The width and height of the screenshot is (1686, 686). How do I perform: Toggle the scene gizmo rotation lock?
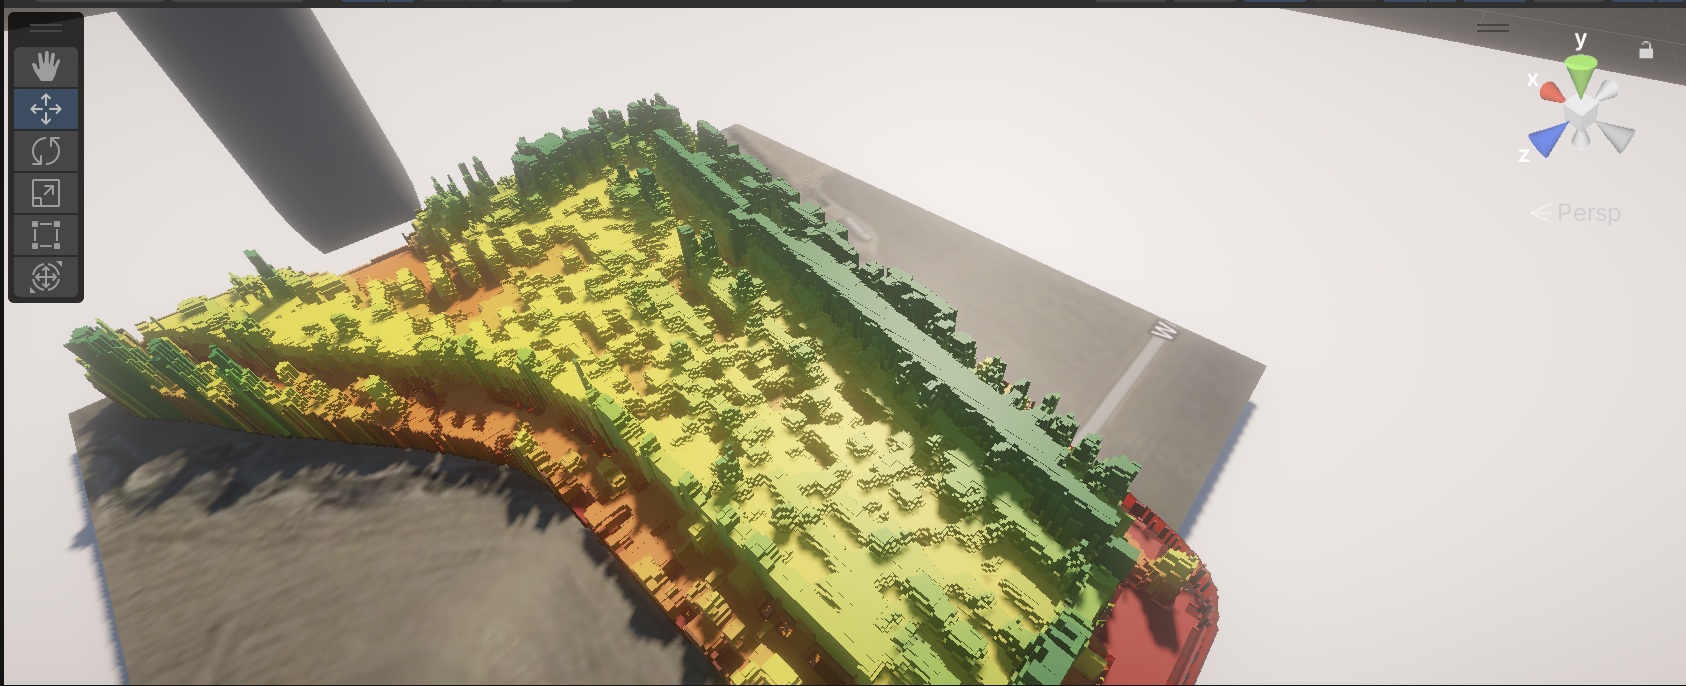click(1646, 49)
